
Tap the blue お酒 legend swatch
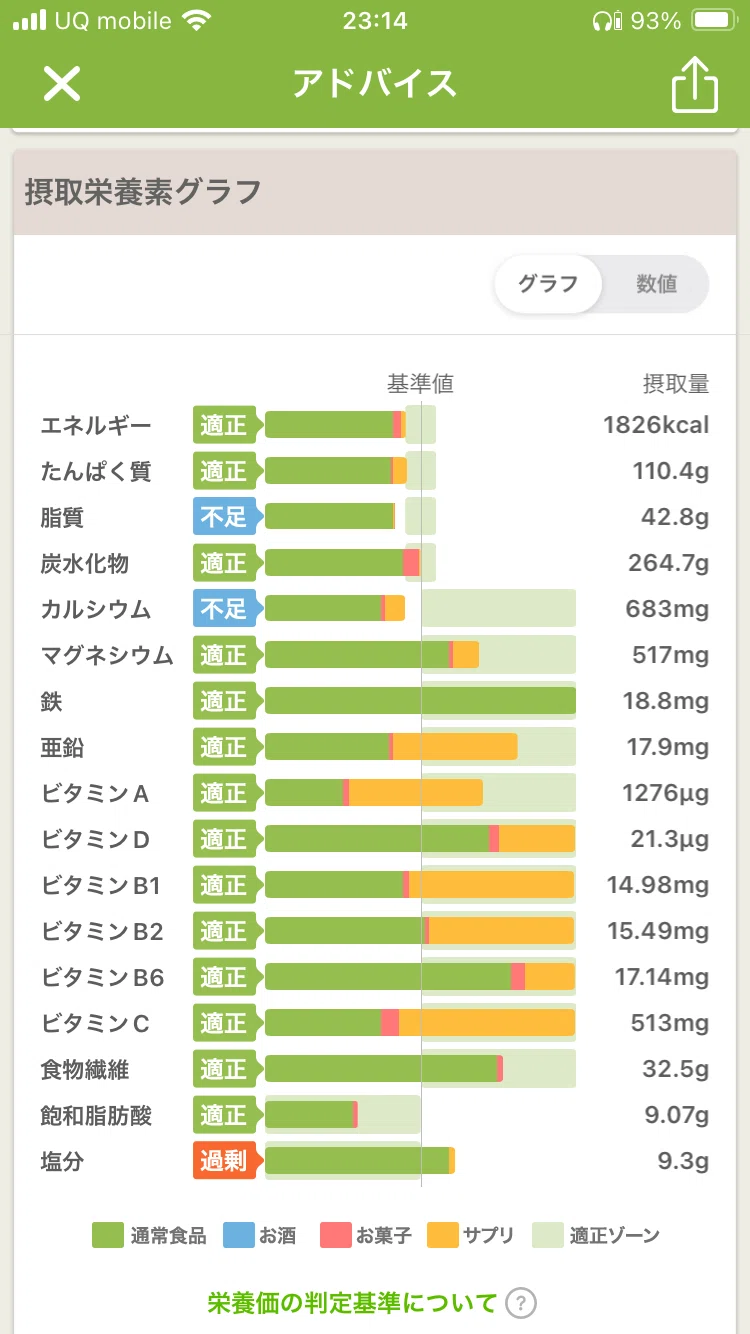tap(238, 1235)
